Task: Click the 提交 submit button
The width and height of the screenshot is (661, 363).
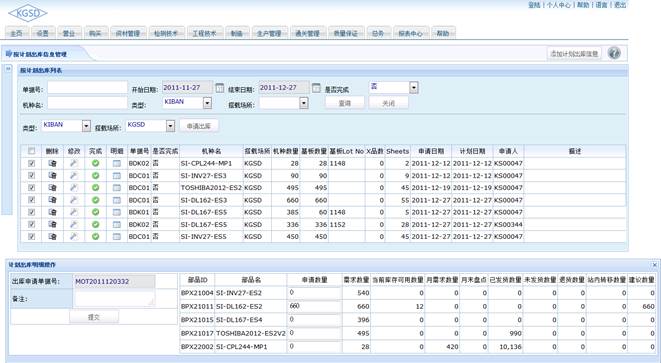Action: [x=94, y=317]
